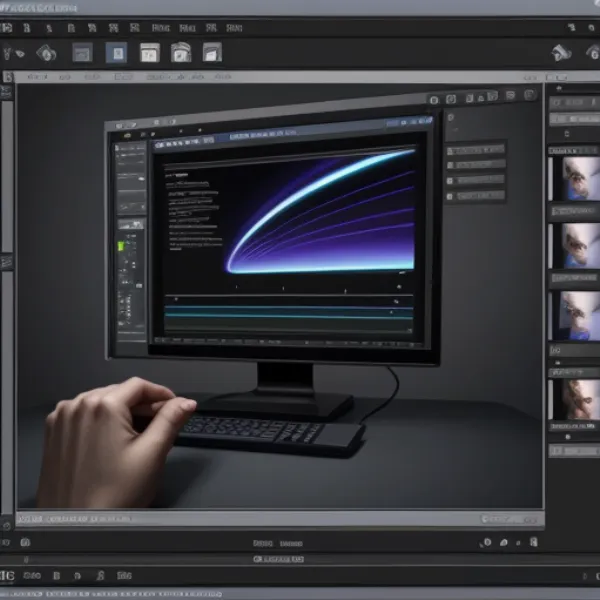Click the white calendar-like window toolbar icon

point(150,53)
